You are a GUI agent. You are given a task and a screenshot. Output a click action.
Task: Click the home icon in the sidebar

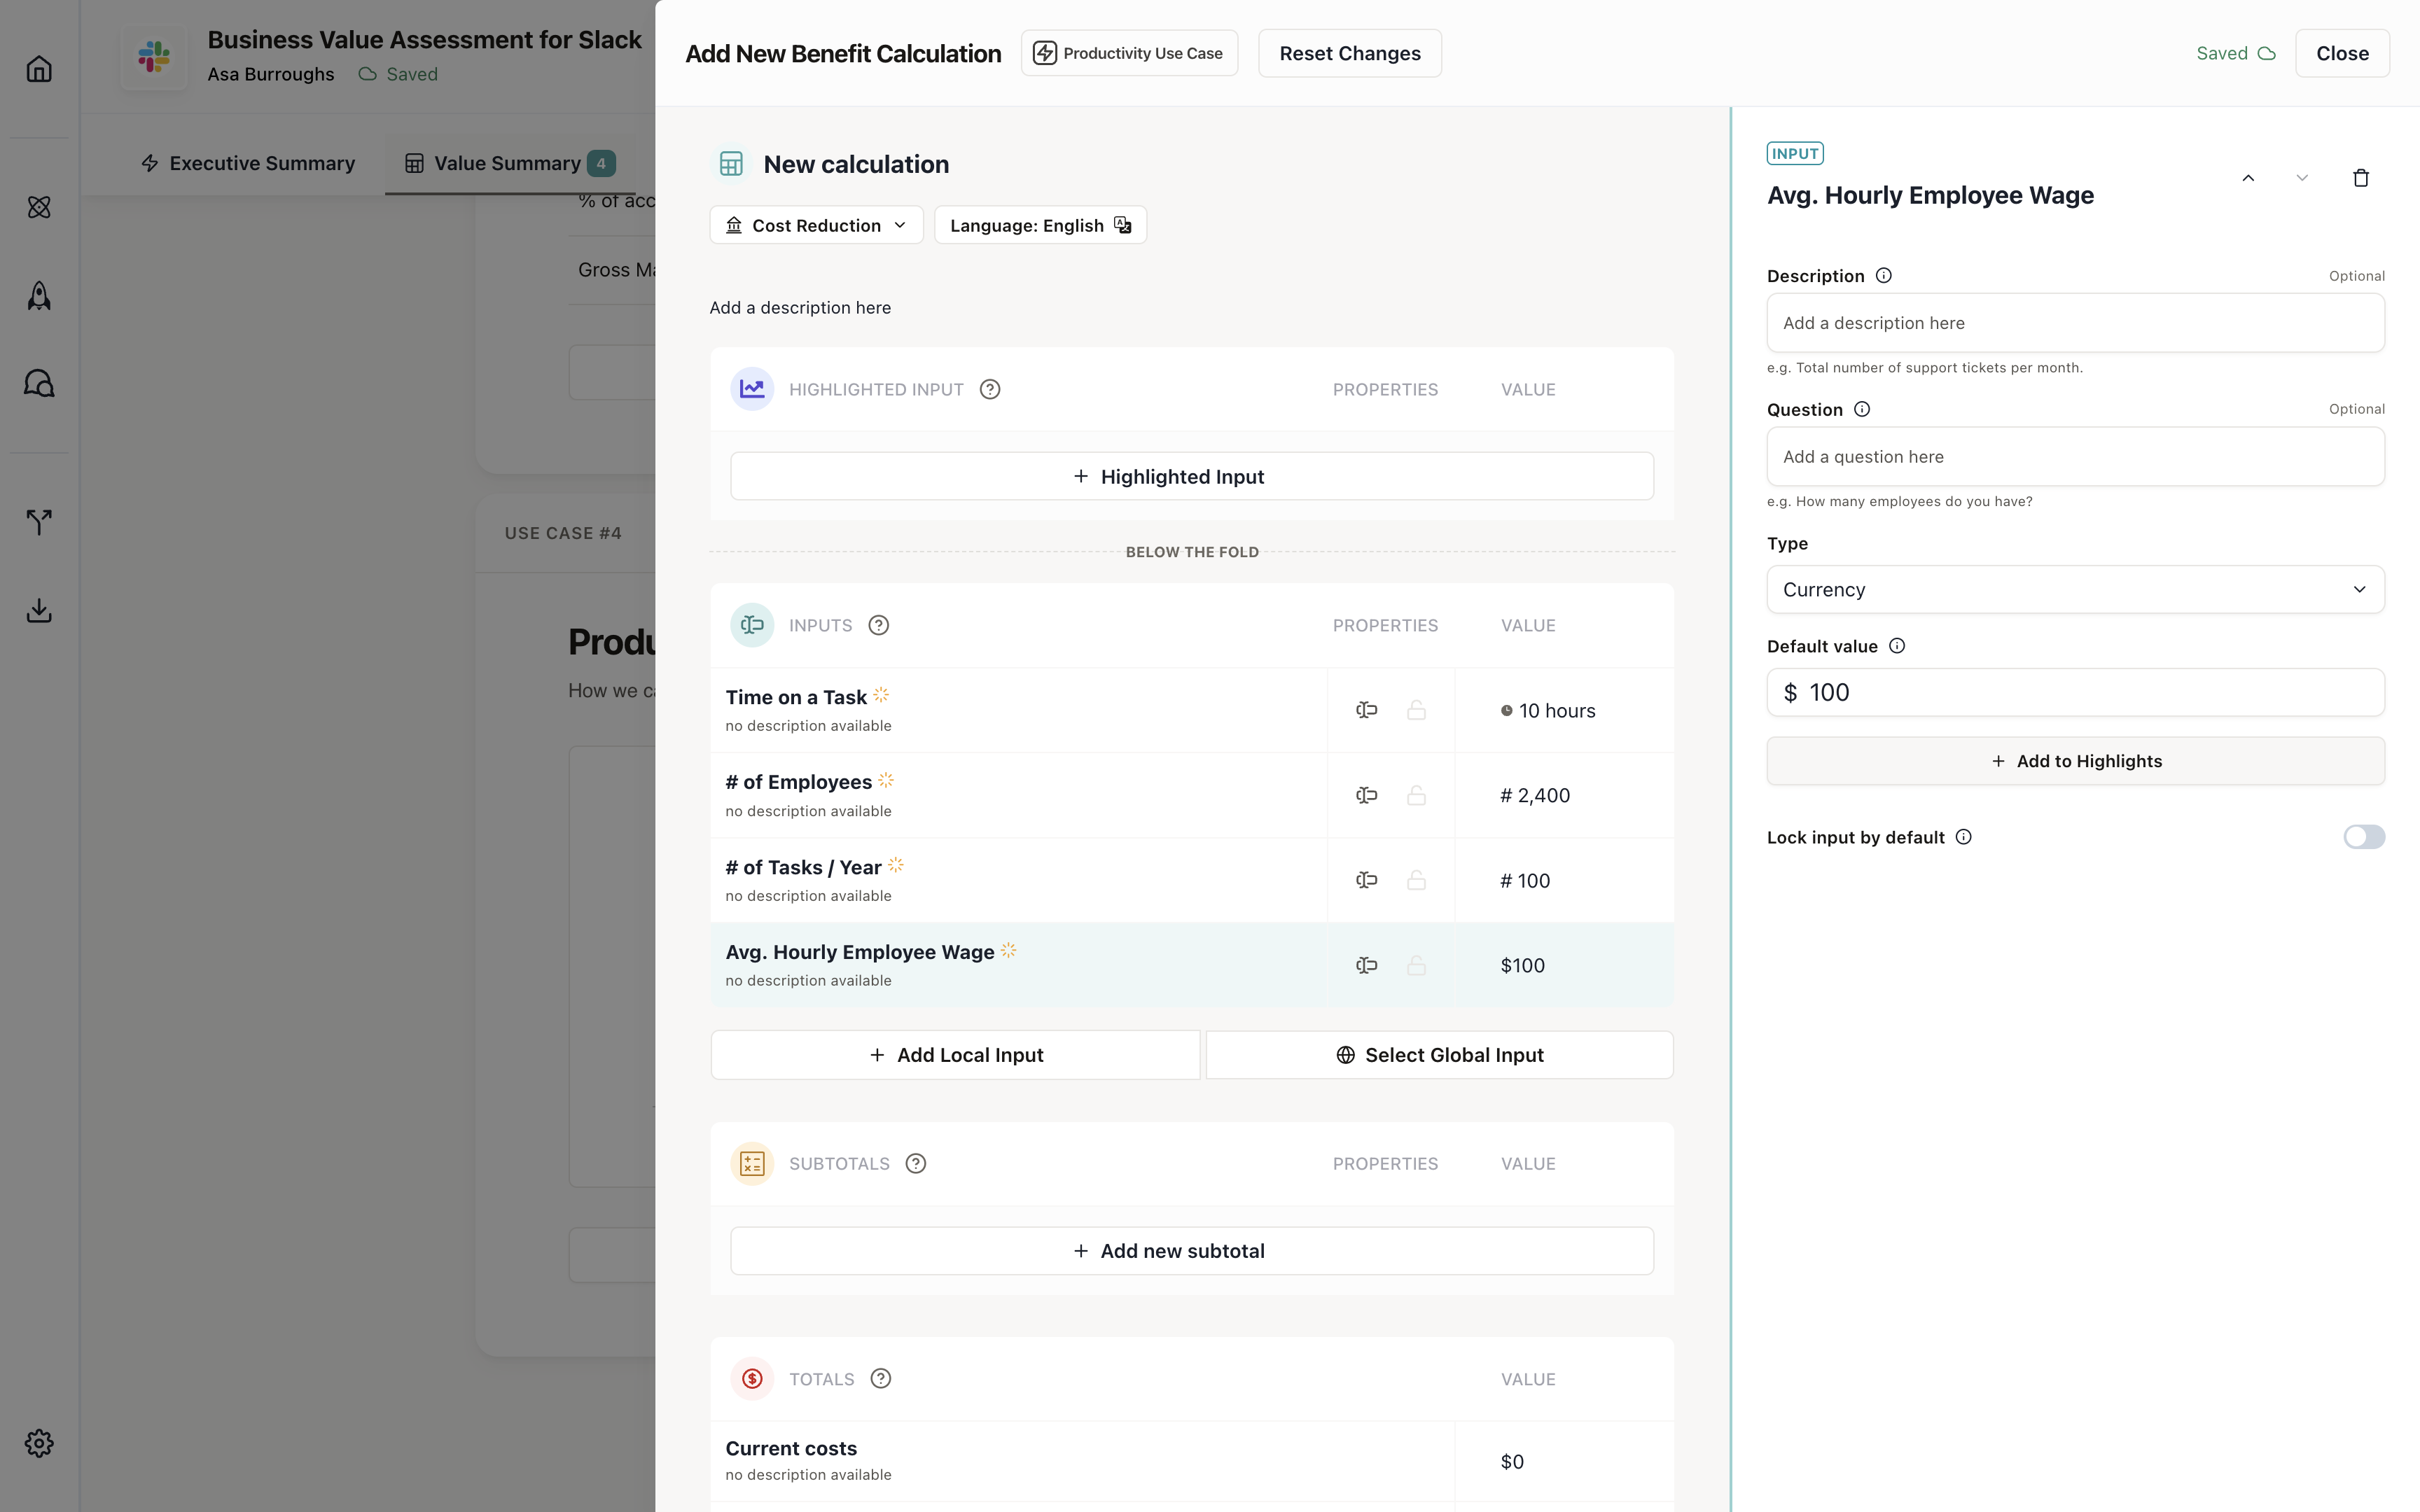point(39,69)
